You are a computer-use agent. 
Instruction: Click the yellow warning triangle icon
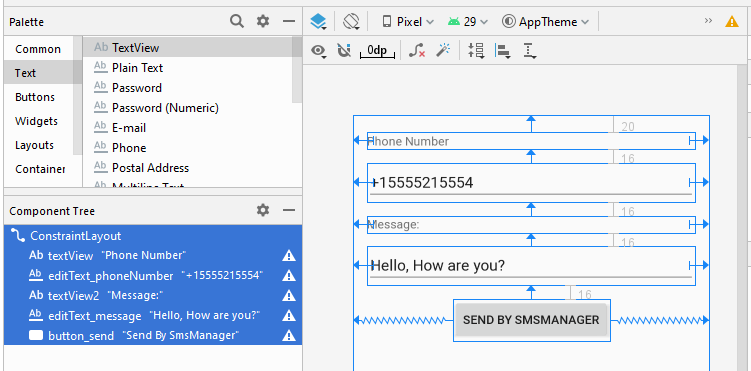point(732,22)
